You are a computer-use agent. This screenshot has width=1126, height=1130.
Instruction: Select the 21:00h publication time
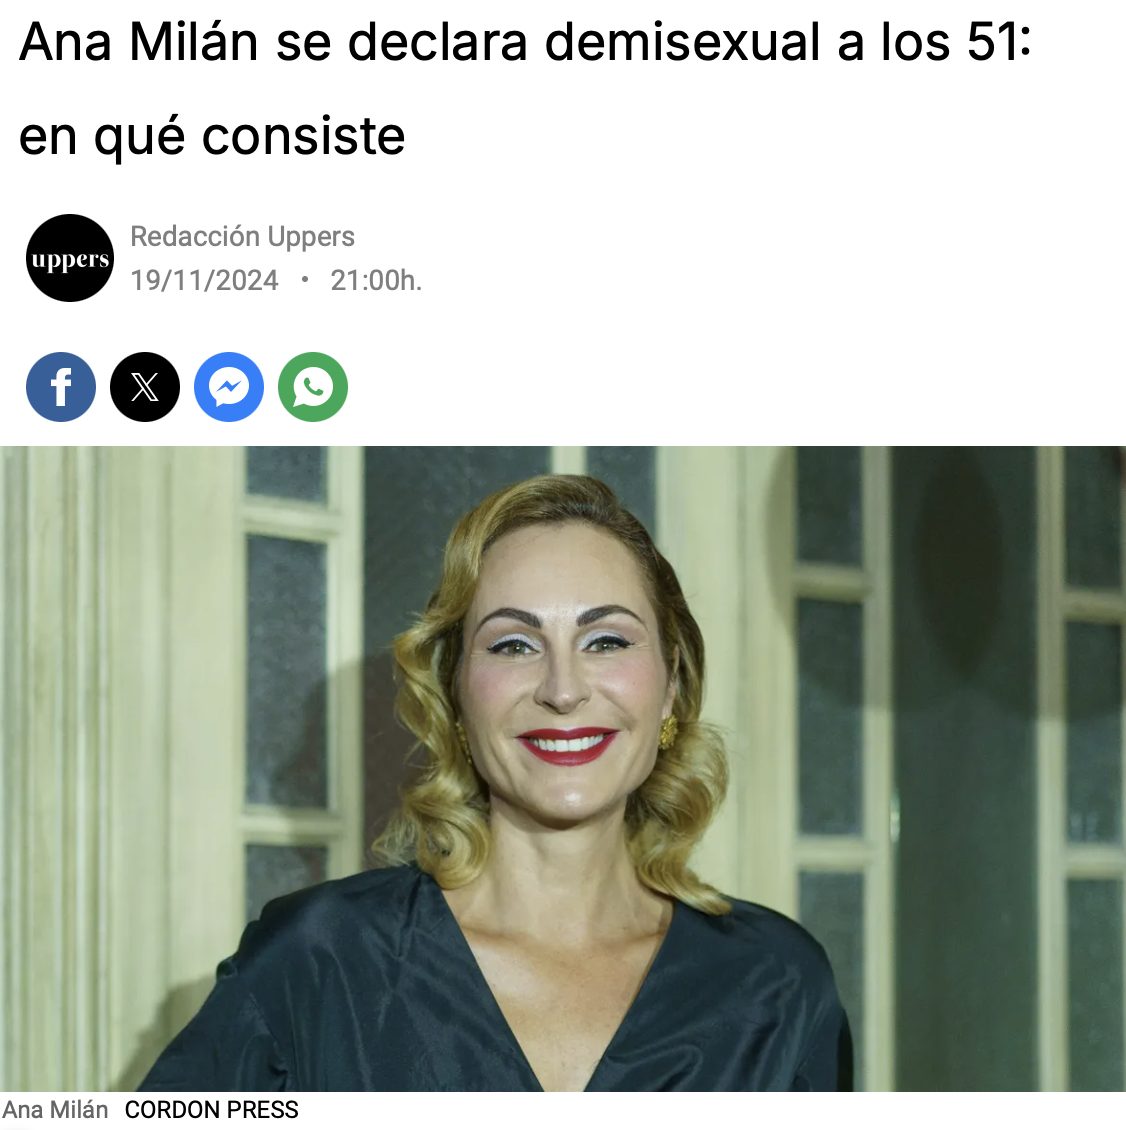click(x=376, y=280)
